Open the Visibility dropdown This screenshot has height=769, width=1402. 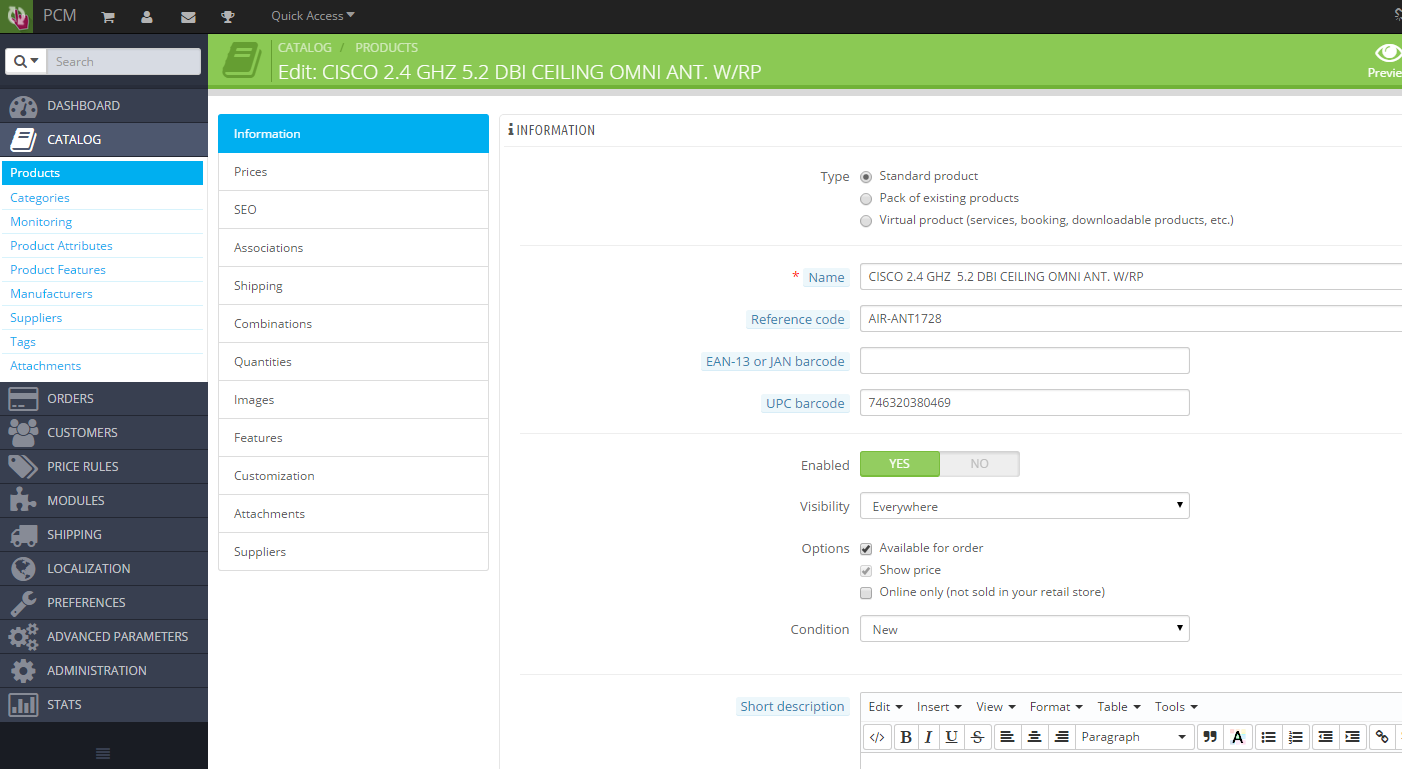(1025, 506)
